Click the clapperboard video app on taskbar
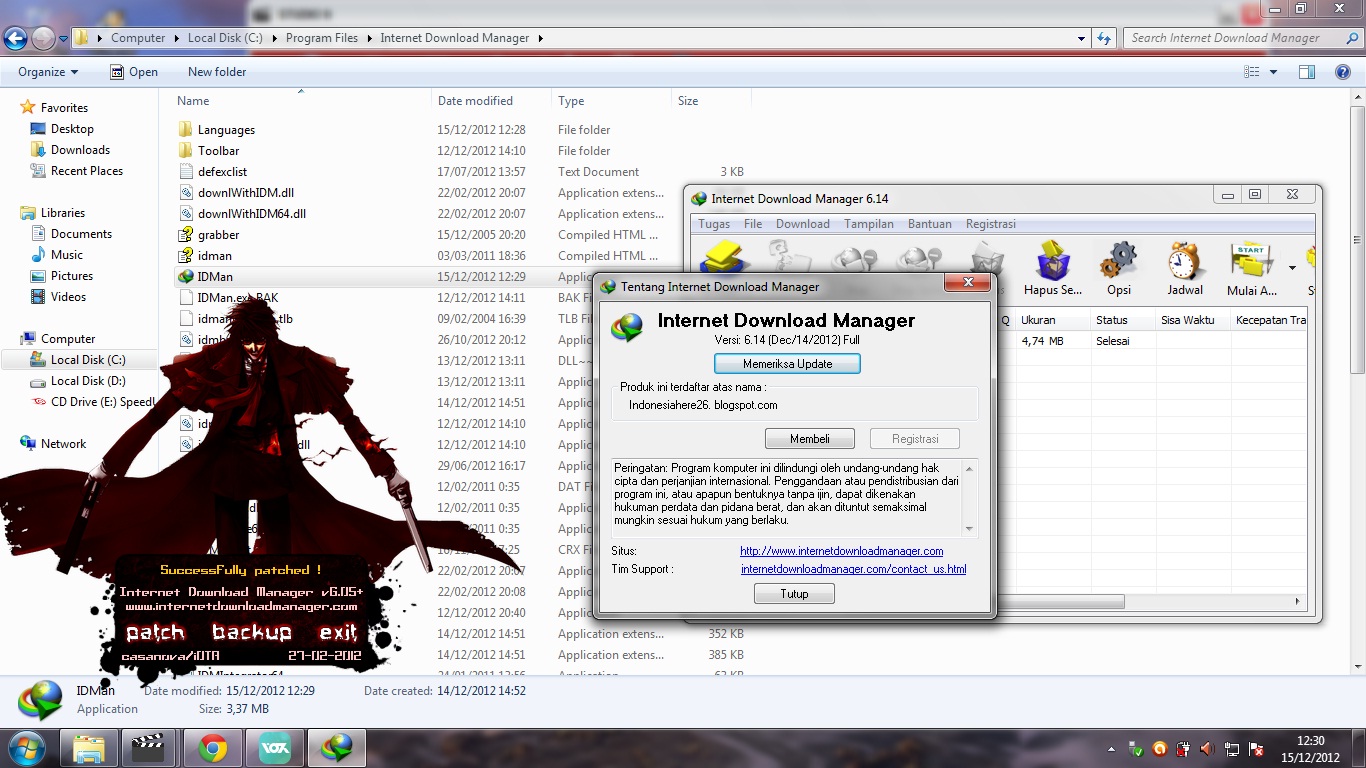The image size is (1366, 768). point(150,748)
